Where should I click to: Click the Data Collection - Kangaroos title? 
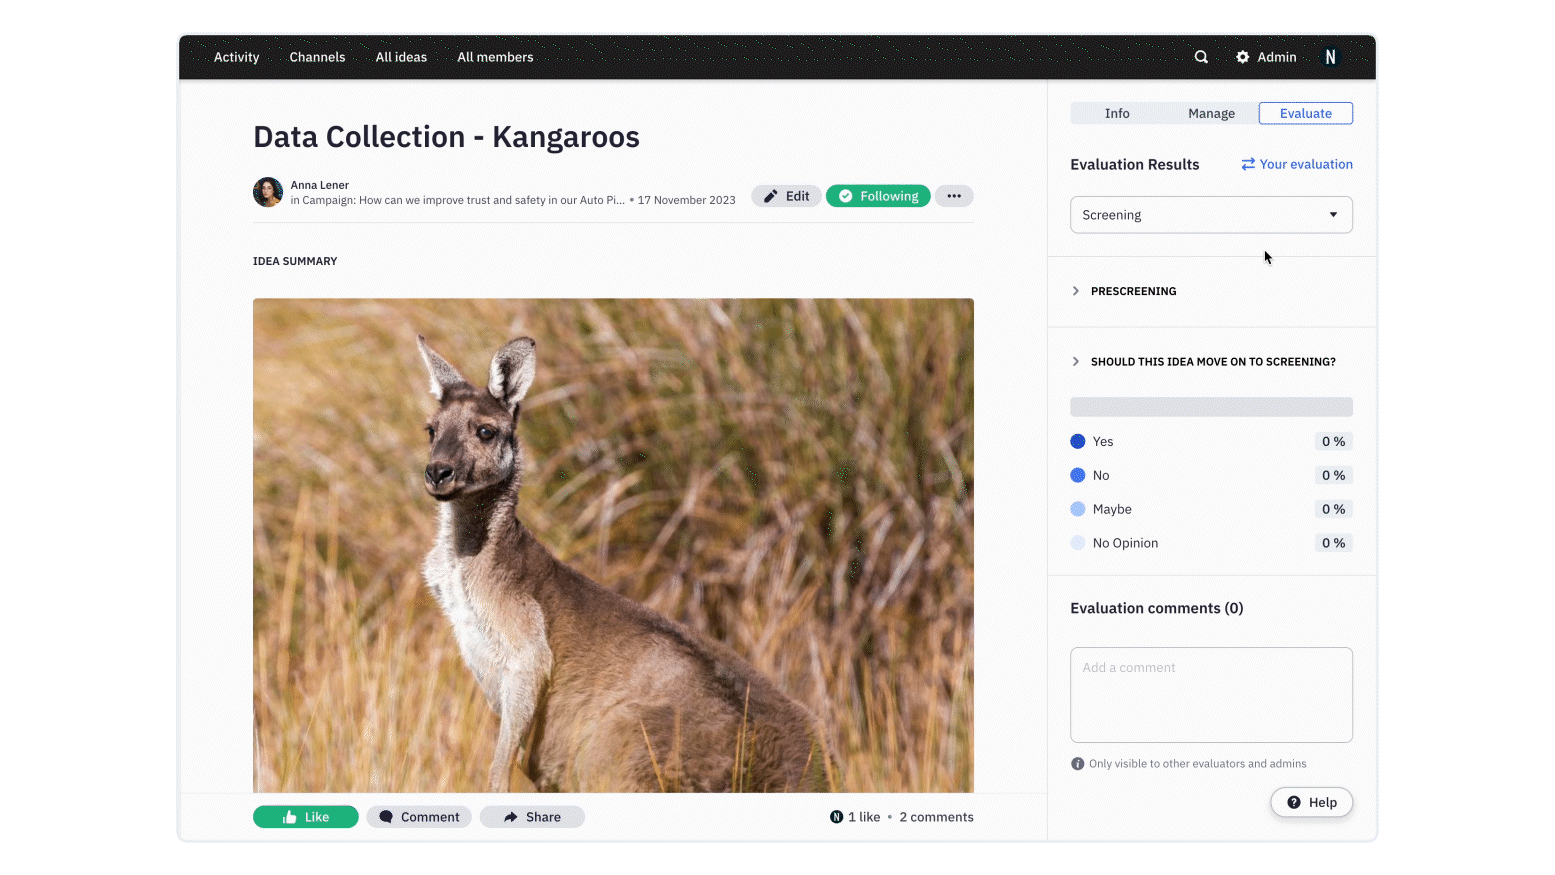[446, 137]
